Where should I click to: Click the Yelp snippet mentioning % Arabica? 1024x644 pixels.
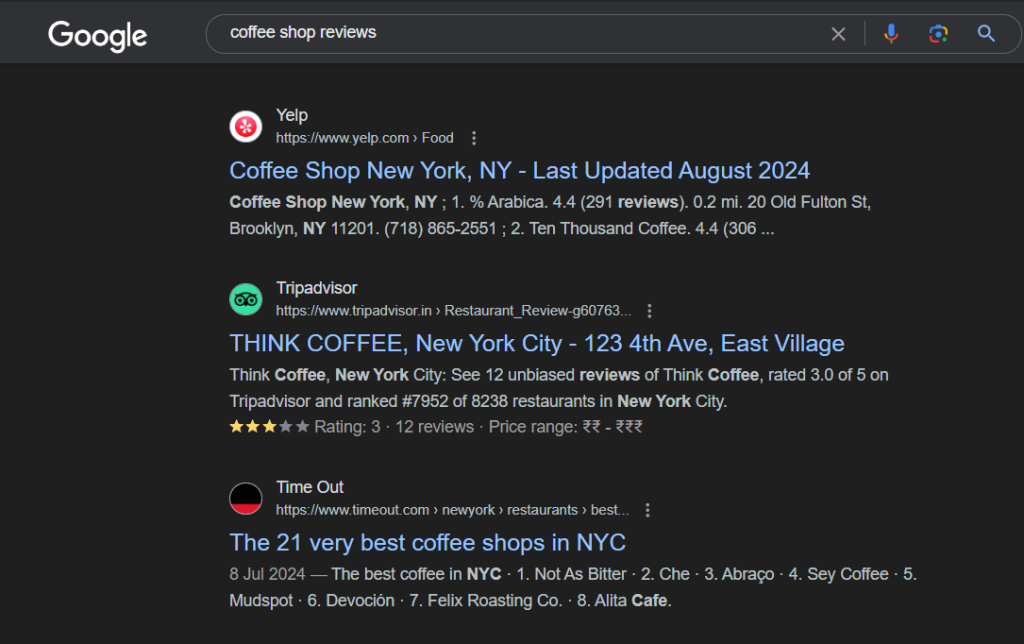pos(550,216)
